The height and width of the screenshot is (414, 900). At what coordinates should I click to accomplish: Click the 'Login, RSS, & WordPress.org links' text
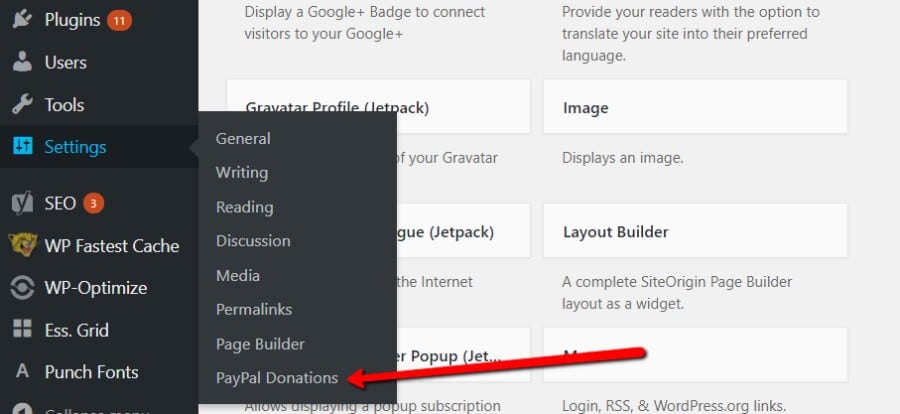pos(673,405)
